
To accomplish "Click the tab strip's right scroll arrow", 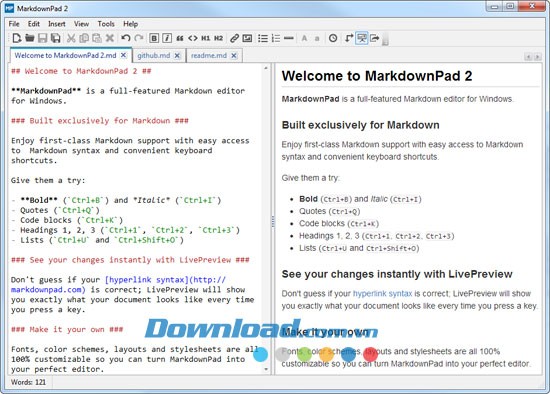I will [537, 56].
